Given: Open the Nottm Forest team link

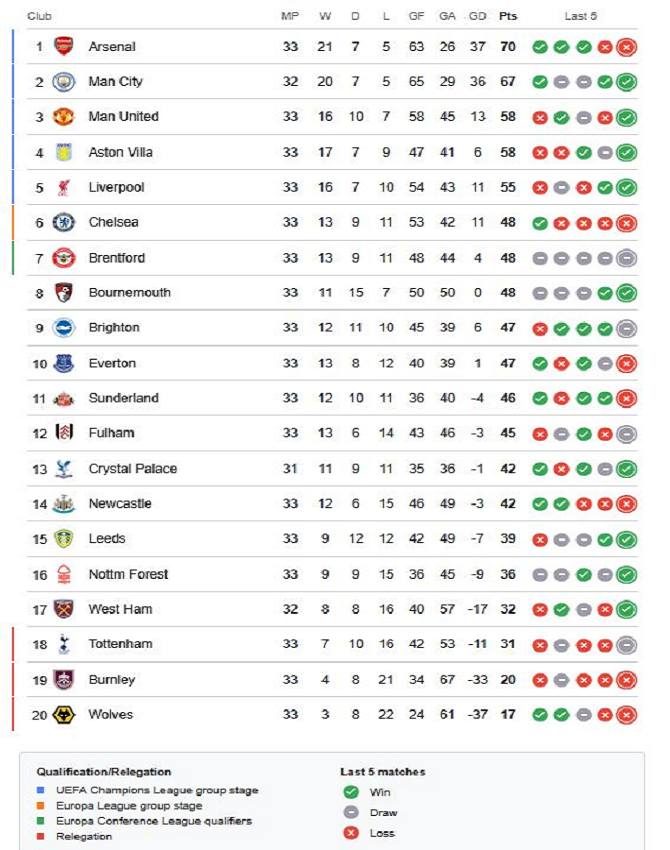Looking at the screenshot, I should 128,574.
